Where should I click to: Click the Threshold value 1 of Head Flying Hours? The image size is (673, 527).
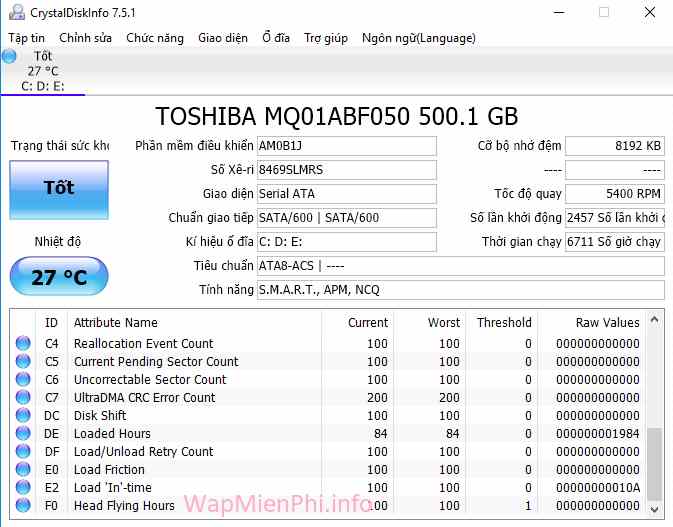coord(528,506)
